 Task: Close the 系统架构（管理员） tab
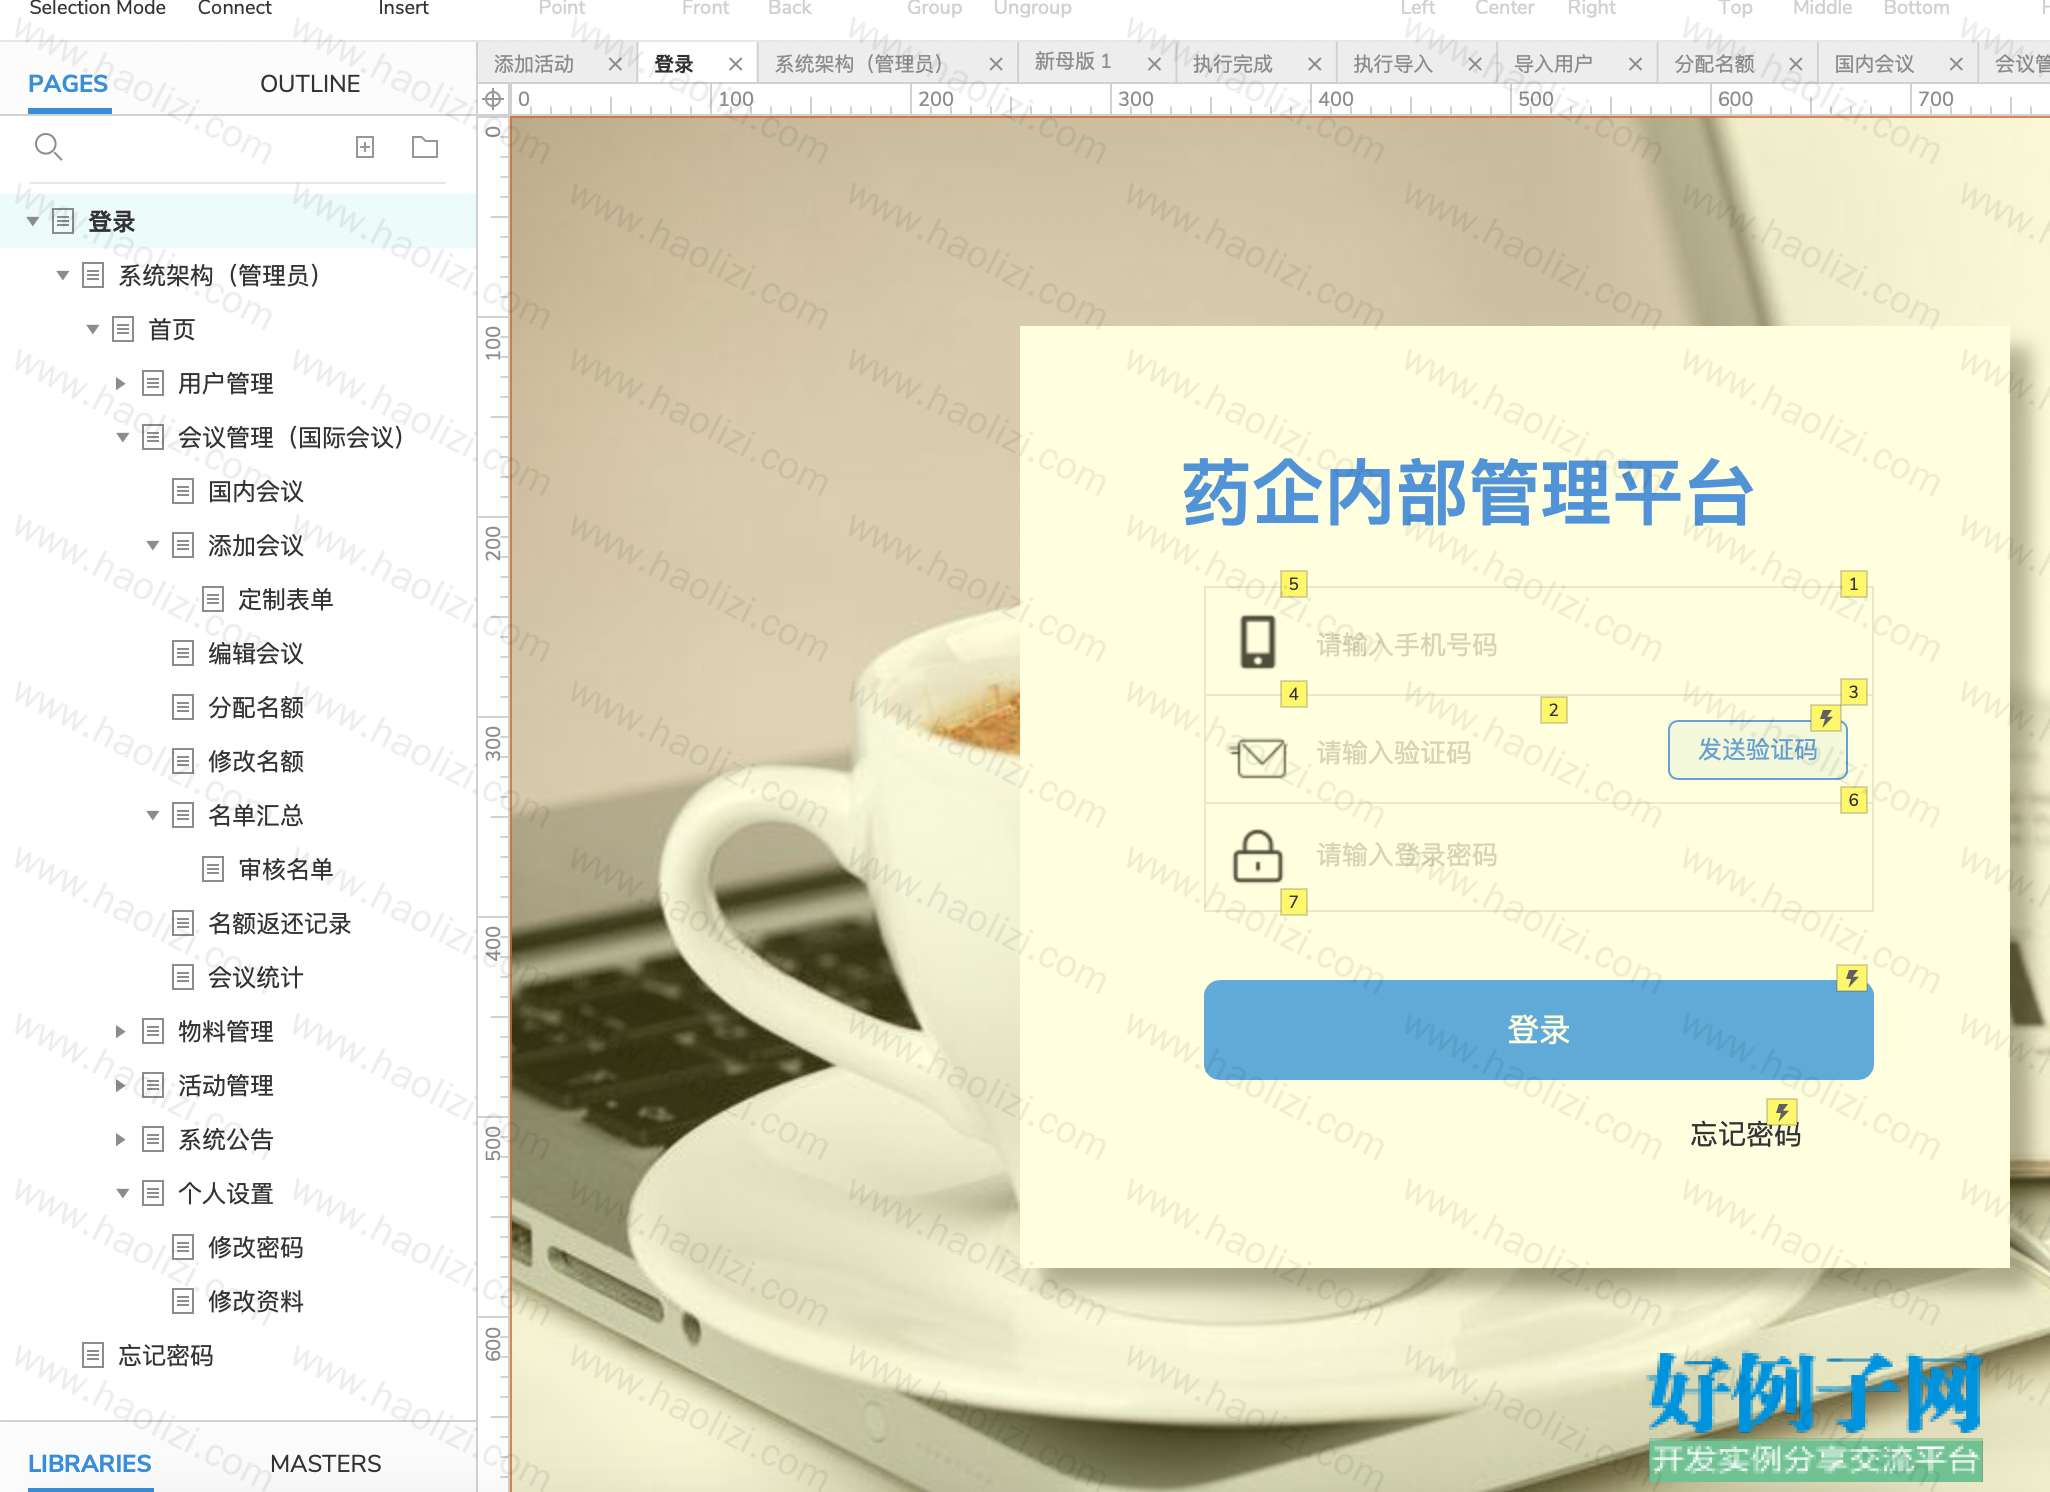click(x=995, y=64)
